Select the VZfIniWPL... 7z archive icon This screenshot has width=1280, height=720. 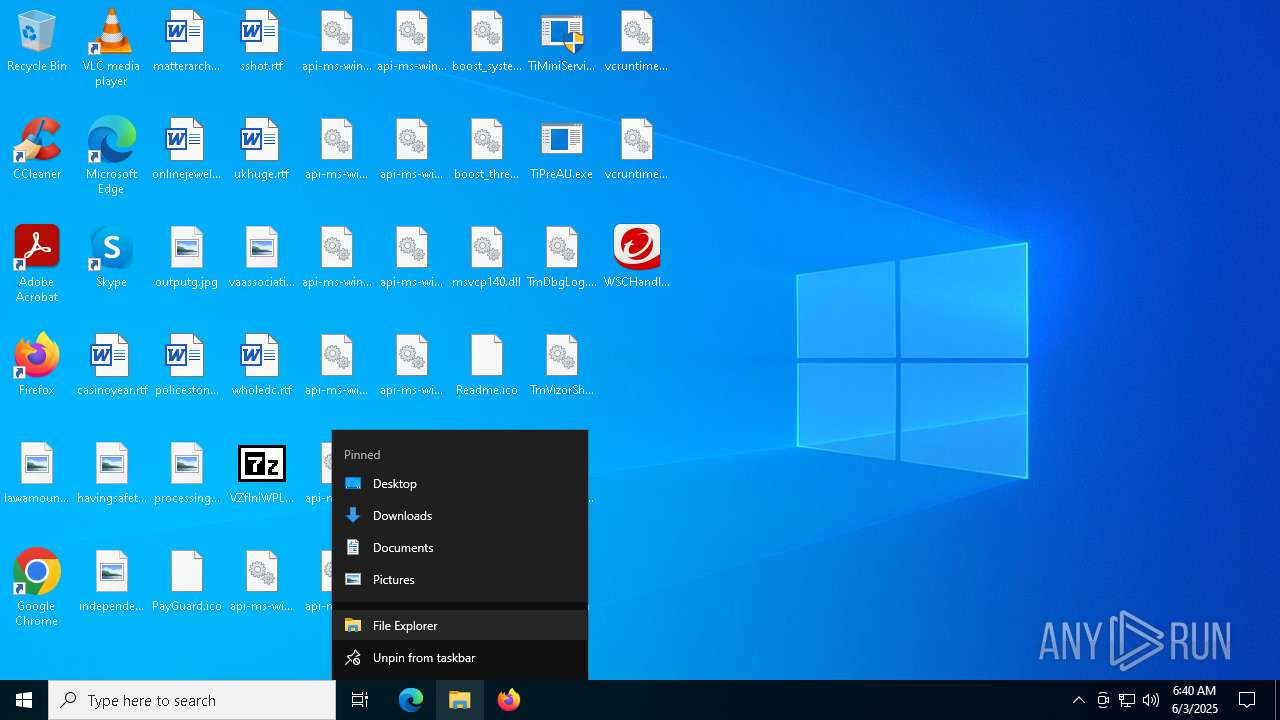click(261, 473)
